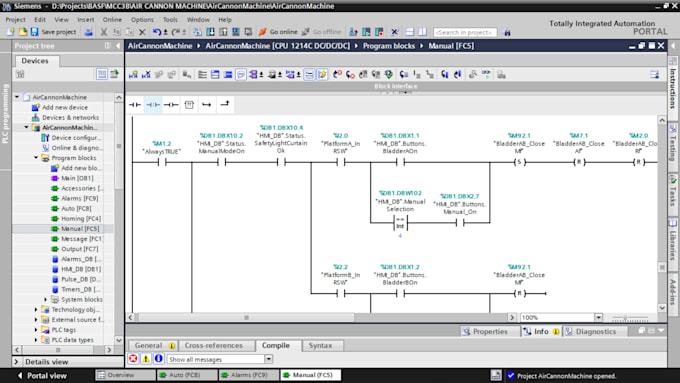Click the Print icon in main toolbar
The height and width of the screenshot is (383, 680).
[88, 32]
